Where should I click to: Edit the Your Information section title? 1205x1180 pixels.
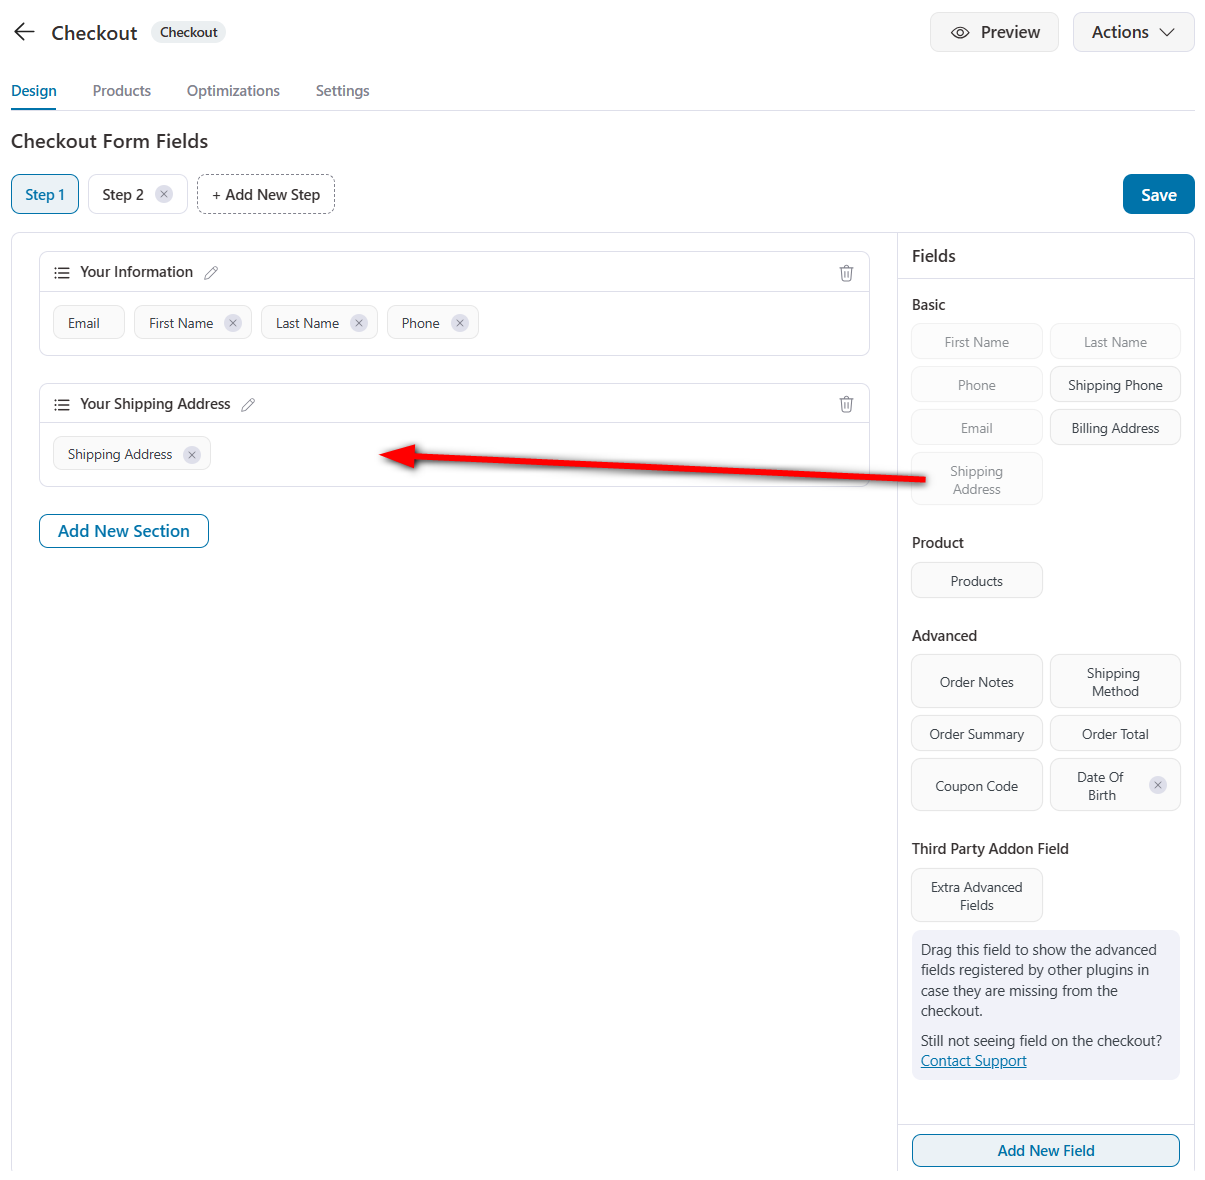(211, 273)
